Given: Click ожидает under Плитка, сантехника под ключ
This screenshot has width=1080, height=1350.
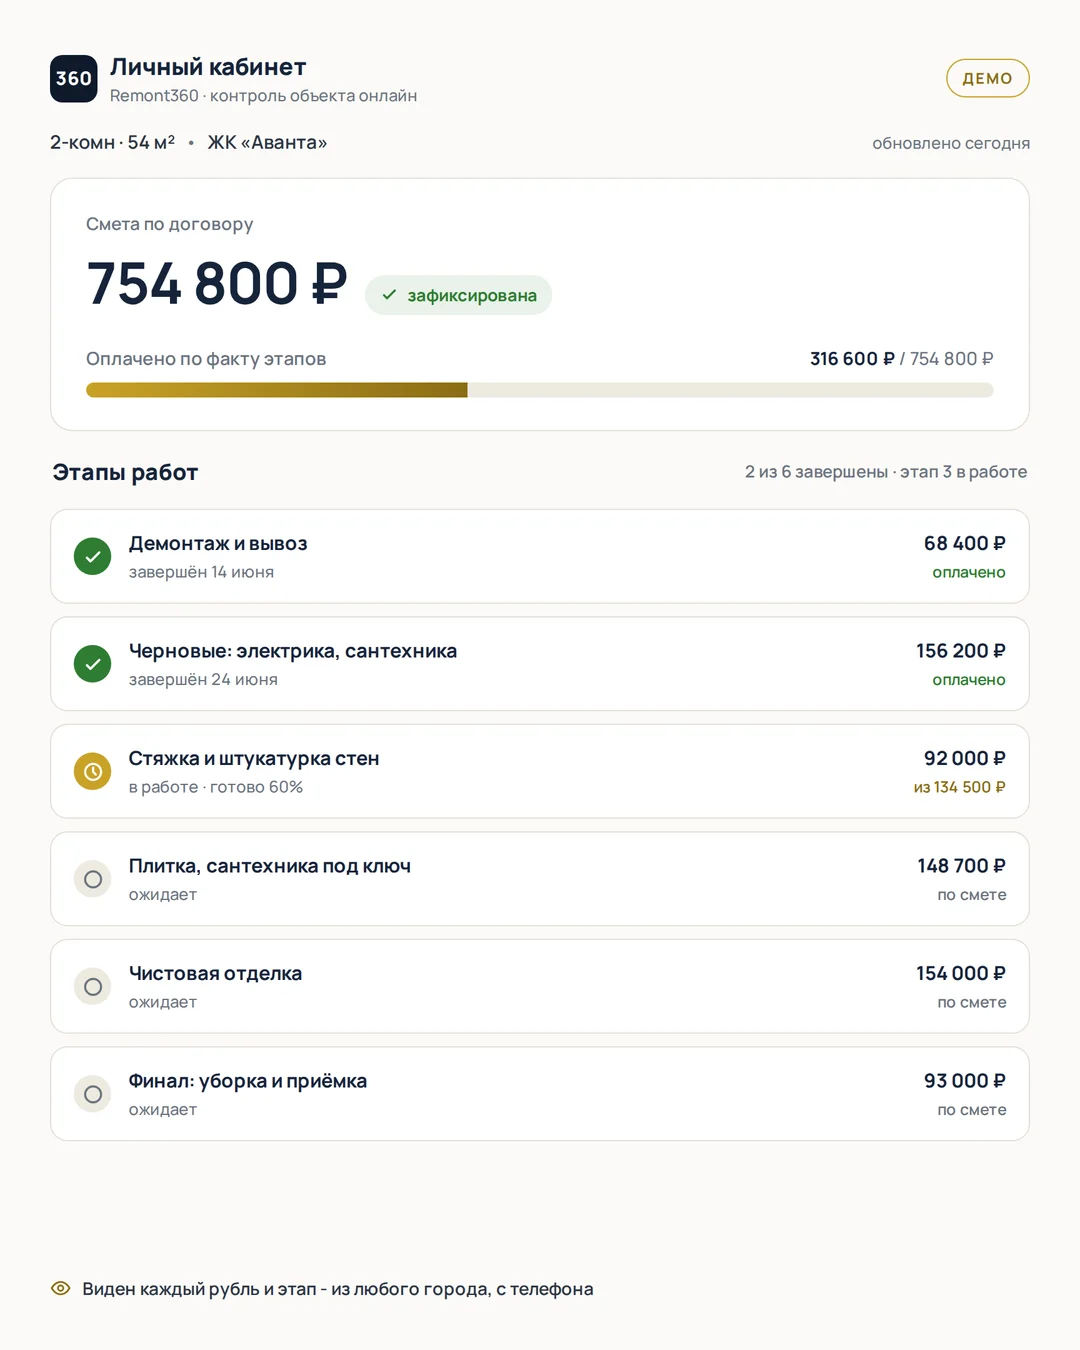Looking at the screenshot, I should point(163,895).
